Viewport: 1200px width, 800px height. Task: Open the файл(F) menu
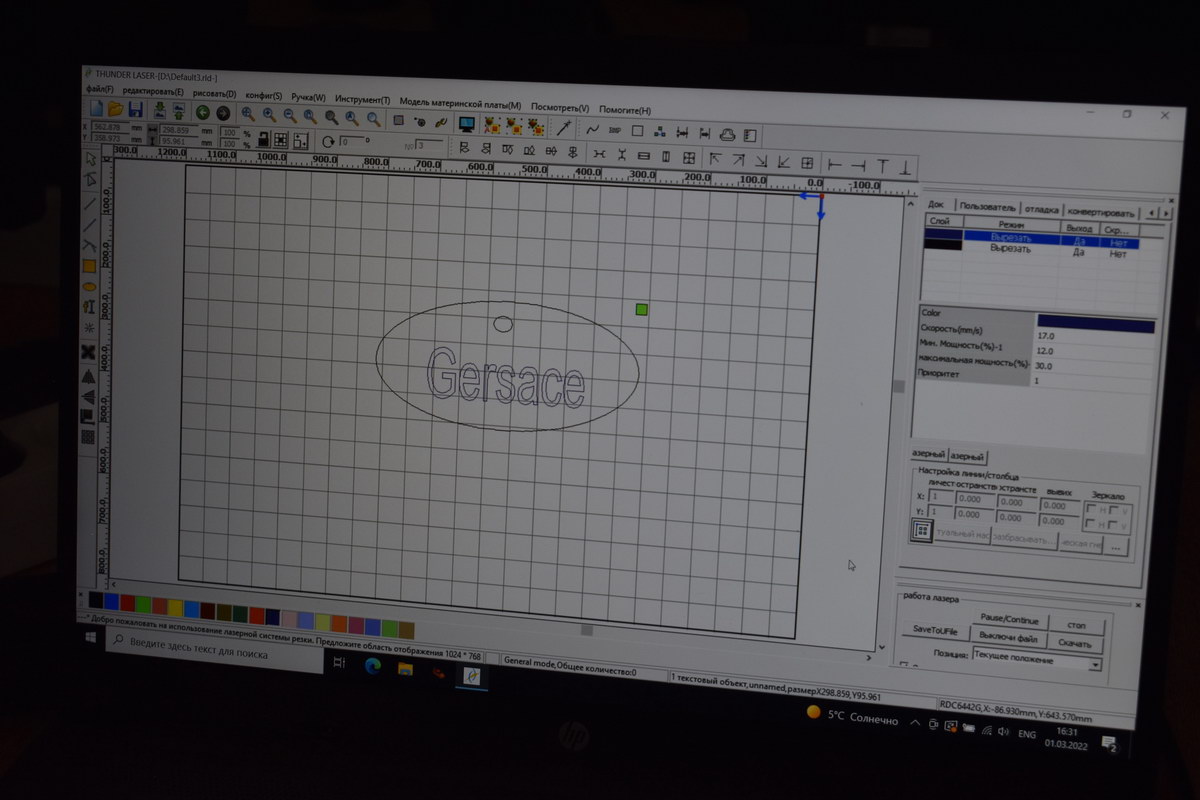click(x=100, y=88)
